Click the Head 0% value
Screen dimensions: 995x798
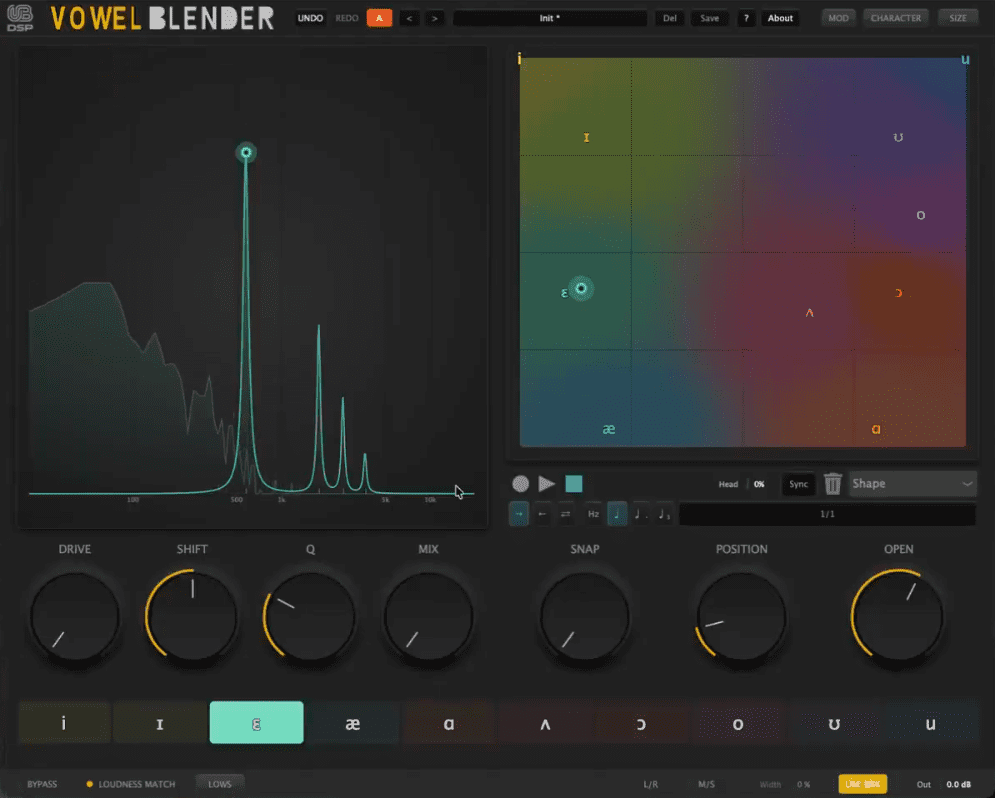759,484
